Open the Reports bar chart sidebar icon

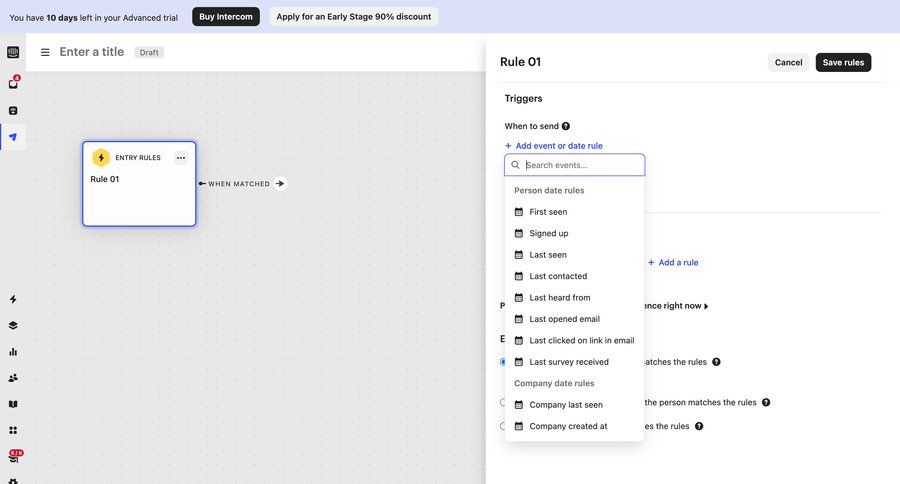pos(13,351)
